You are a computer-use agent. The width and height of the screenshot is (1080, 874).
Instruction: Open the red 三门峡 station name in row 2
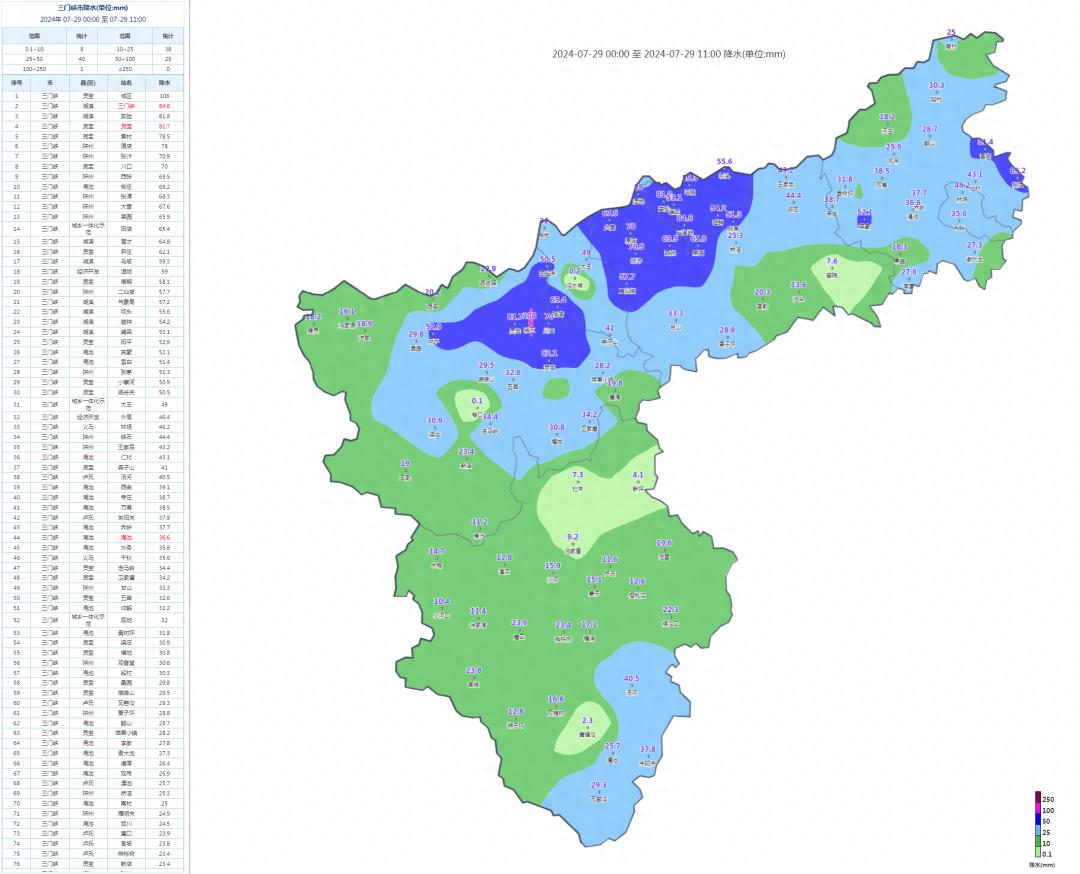(x=126, y=105)
